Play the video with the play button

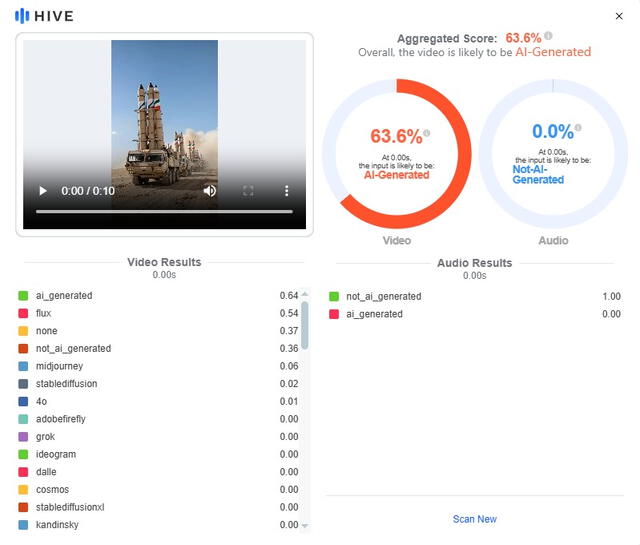coord(43,191)
